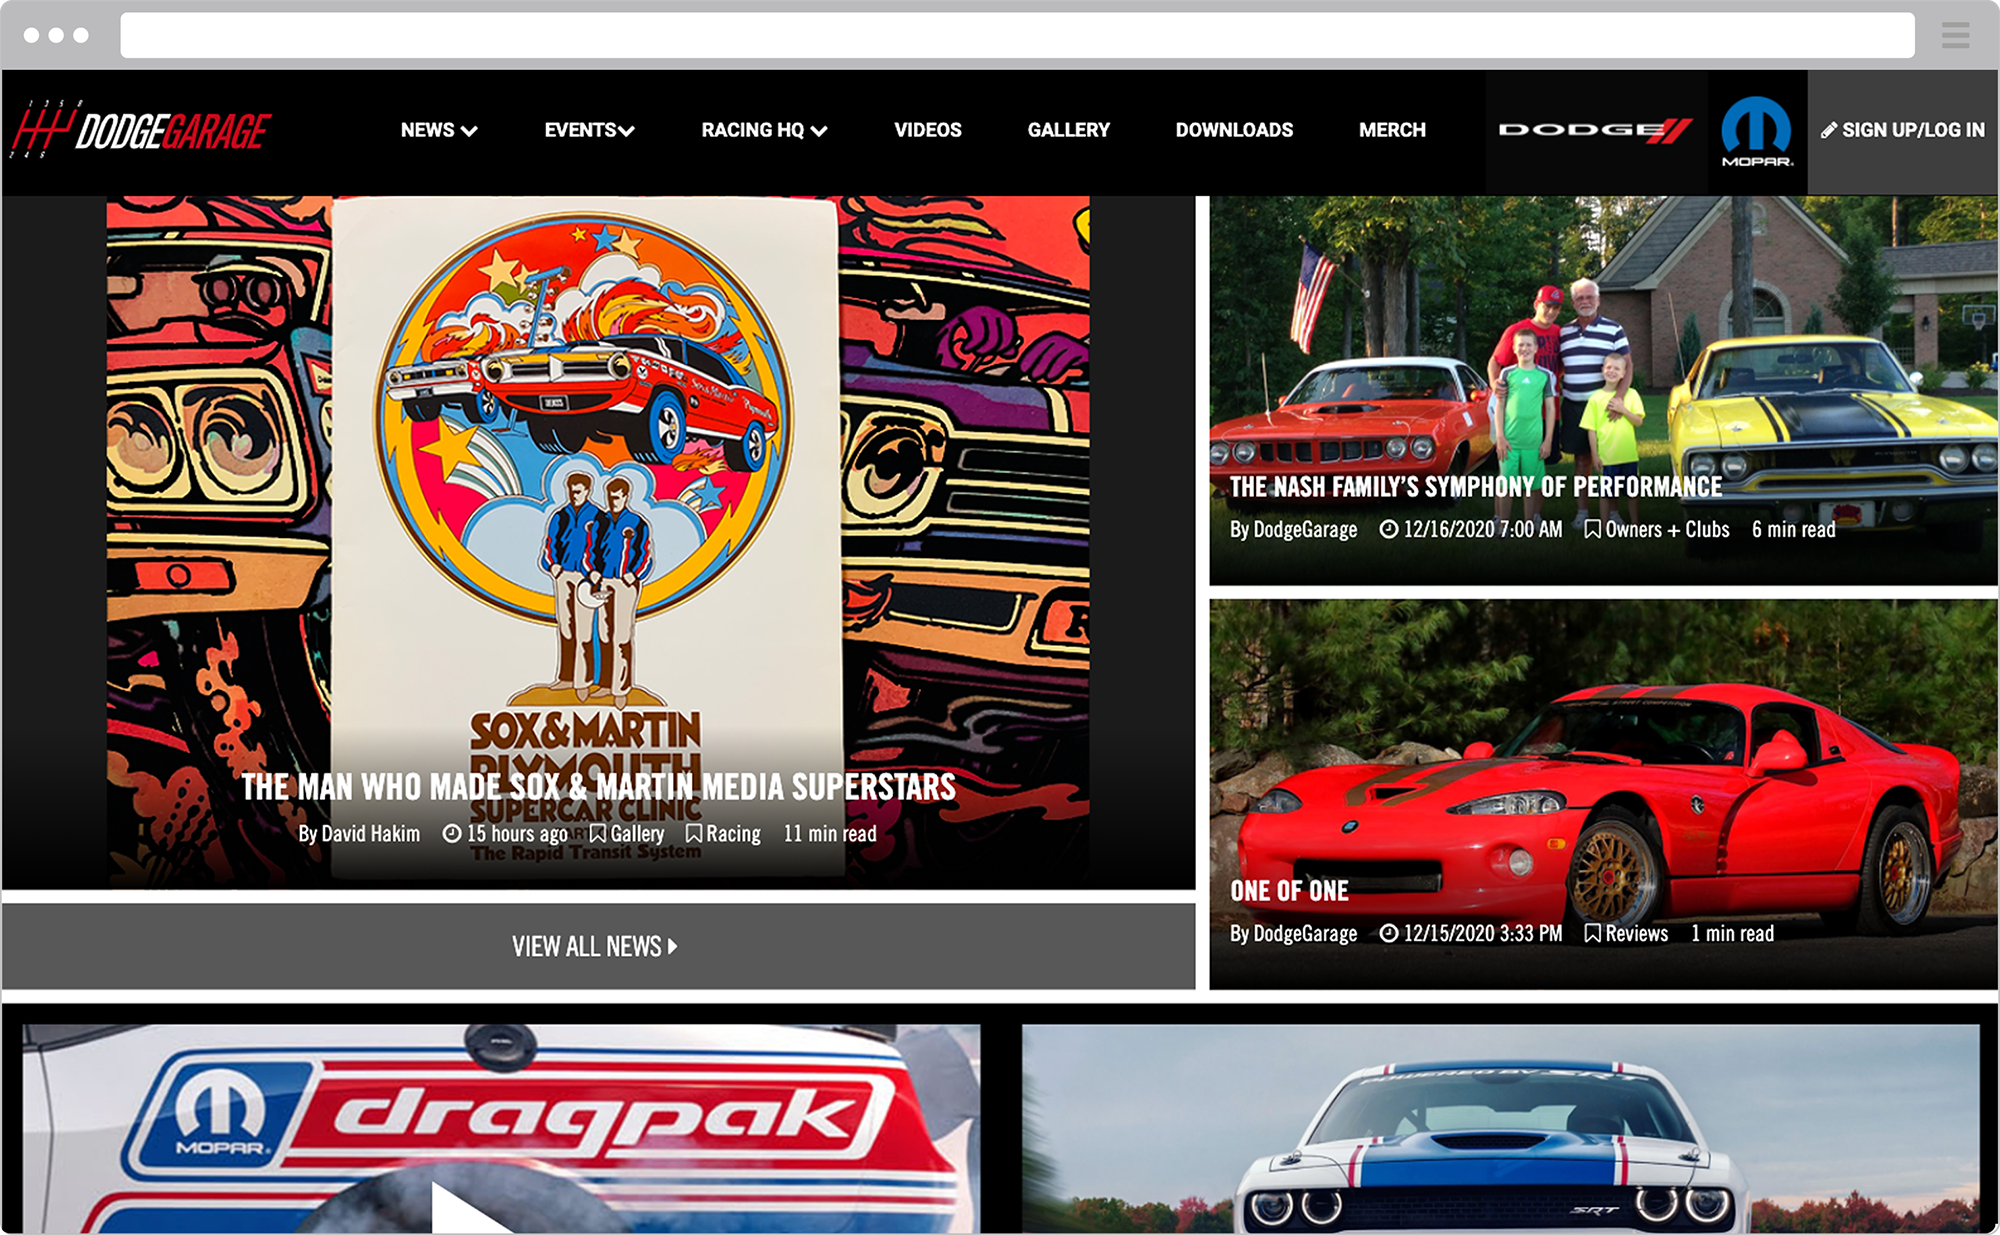Image resolution: width=2000 pixels, height=1235 pixels.
Task: Click By DodgeGarage on Nash Family article
Action: point(1293,529)
